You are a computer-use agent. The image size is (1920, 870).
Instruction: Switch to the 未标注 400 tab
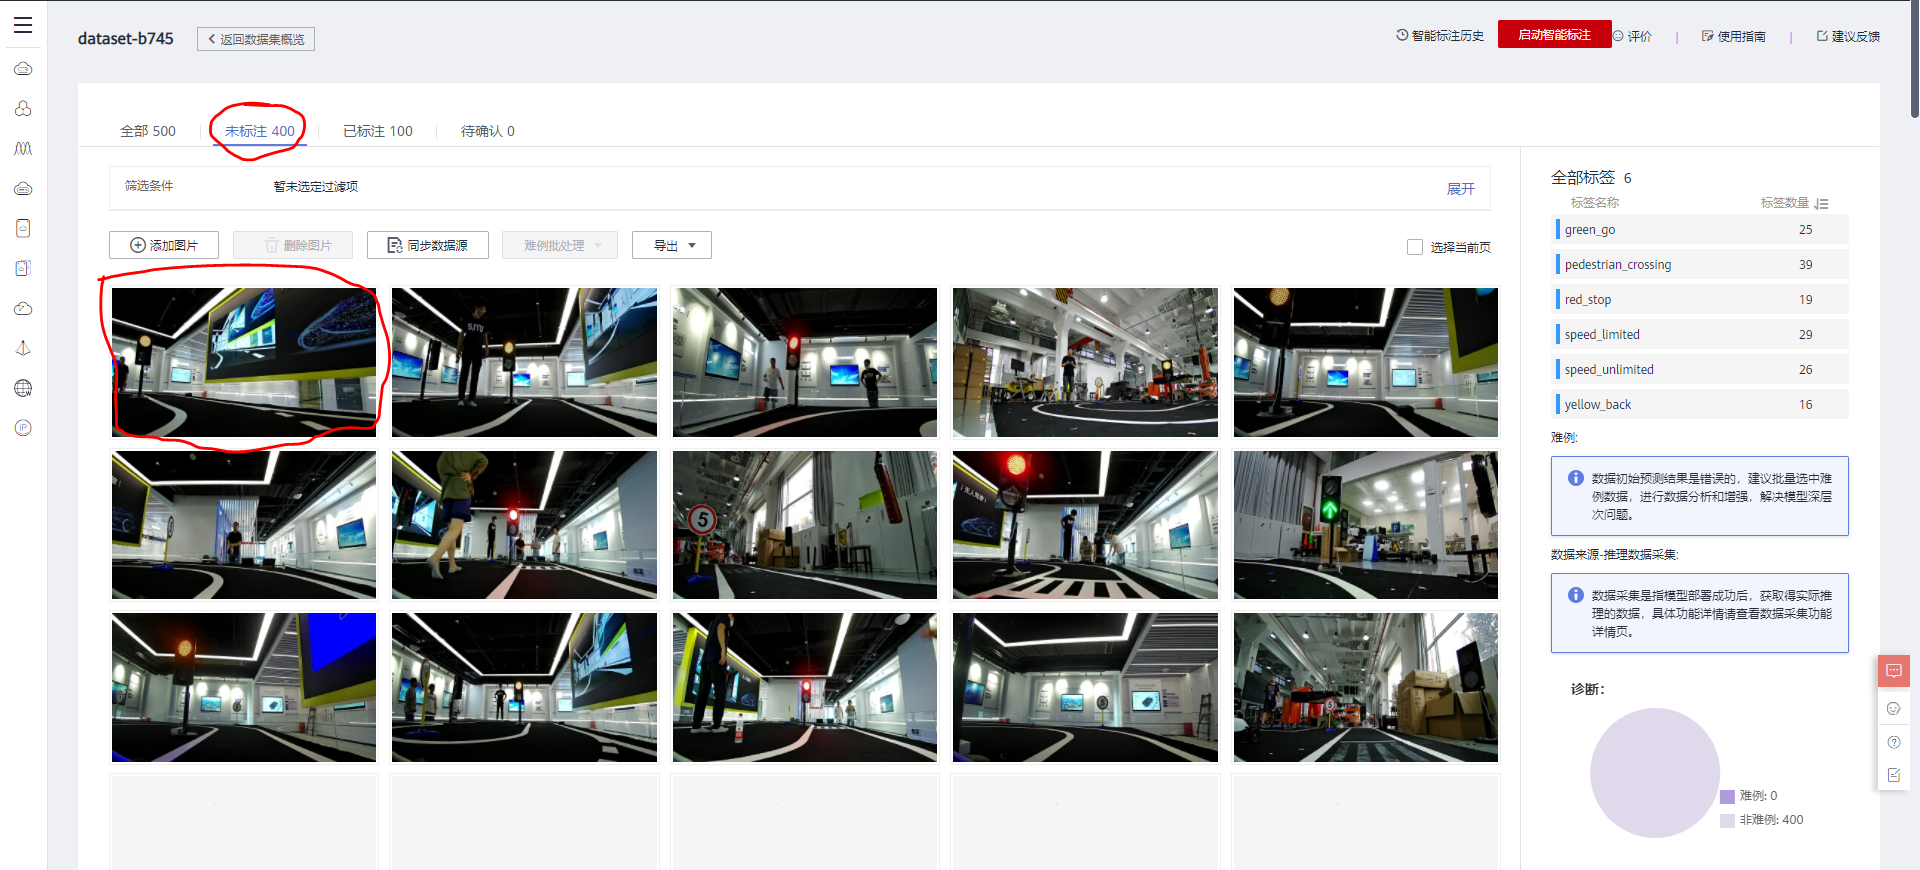click(260, 131)
